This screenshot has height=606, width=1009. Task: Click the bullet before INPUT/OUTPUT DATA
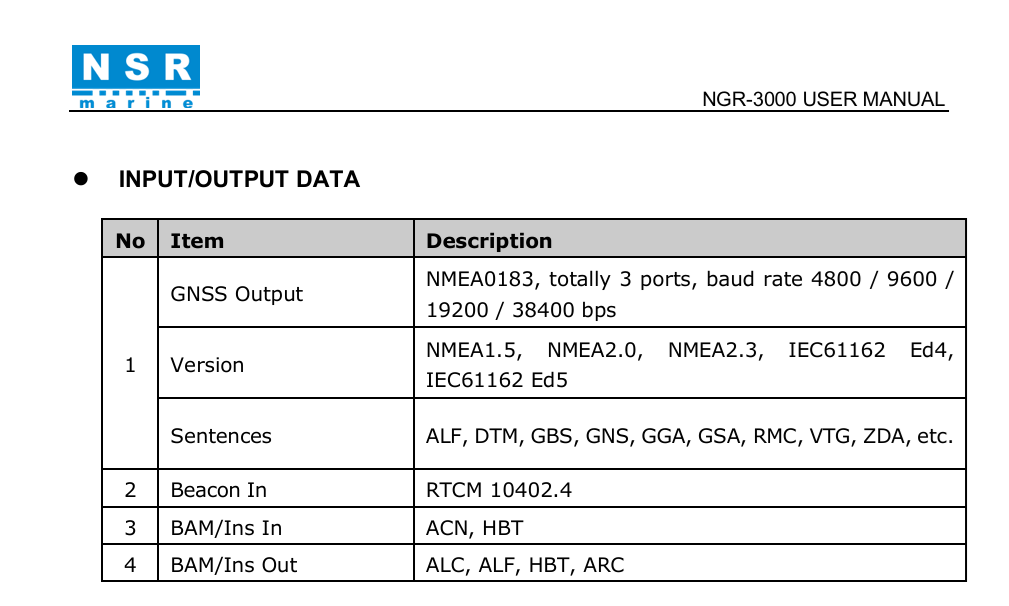pos(82,179)
